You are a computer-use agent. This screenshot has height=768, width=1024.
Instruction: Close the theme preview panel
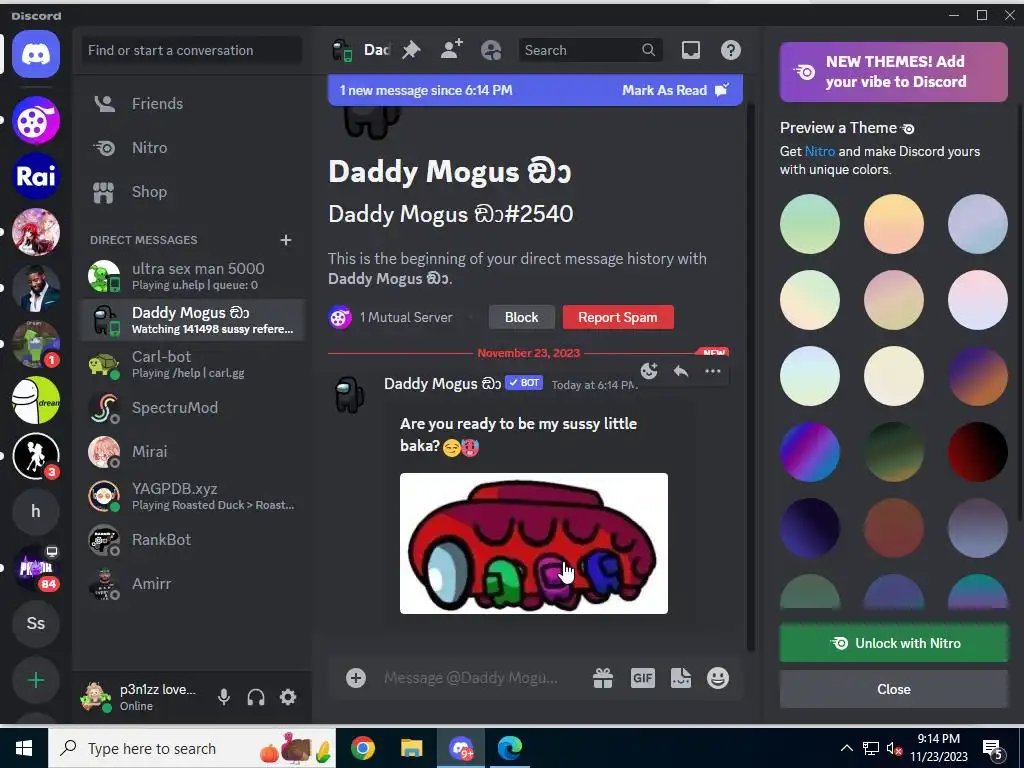tap(893, 690)
